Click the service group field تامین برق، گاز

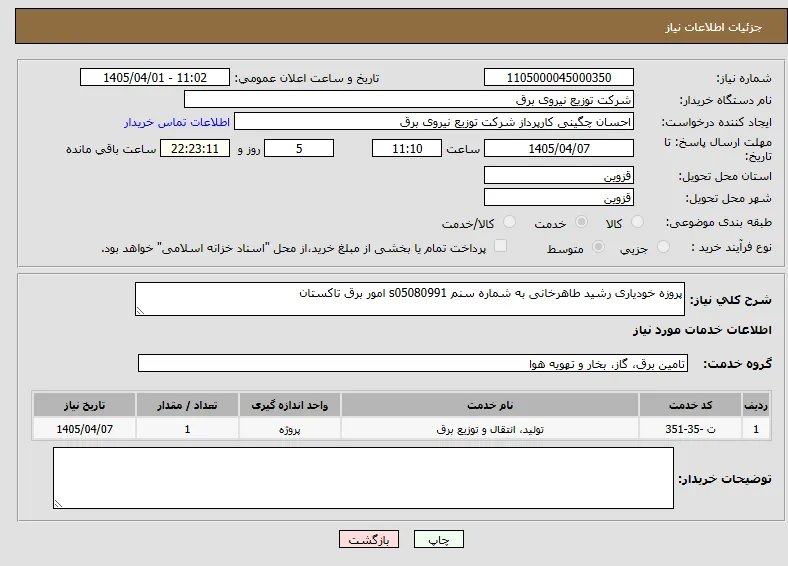pos(413,363)
